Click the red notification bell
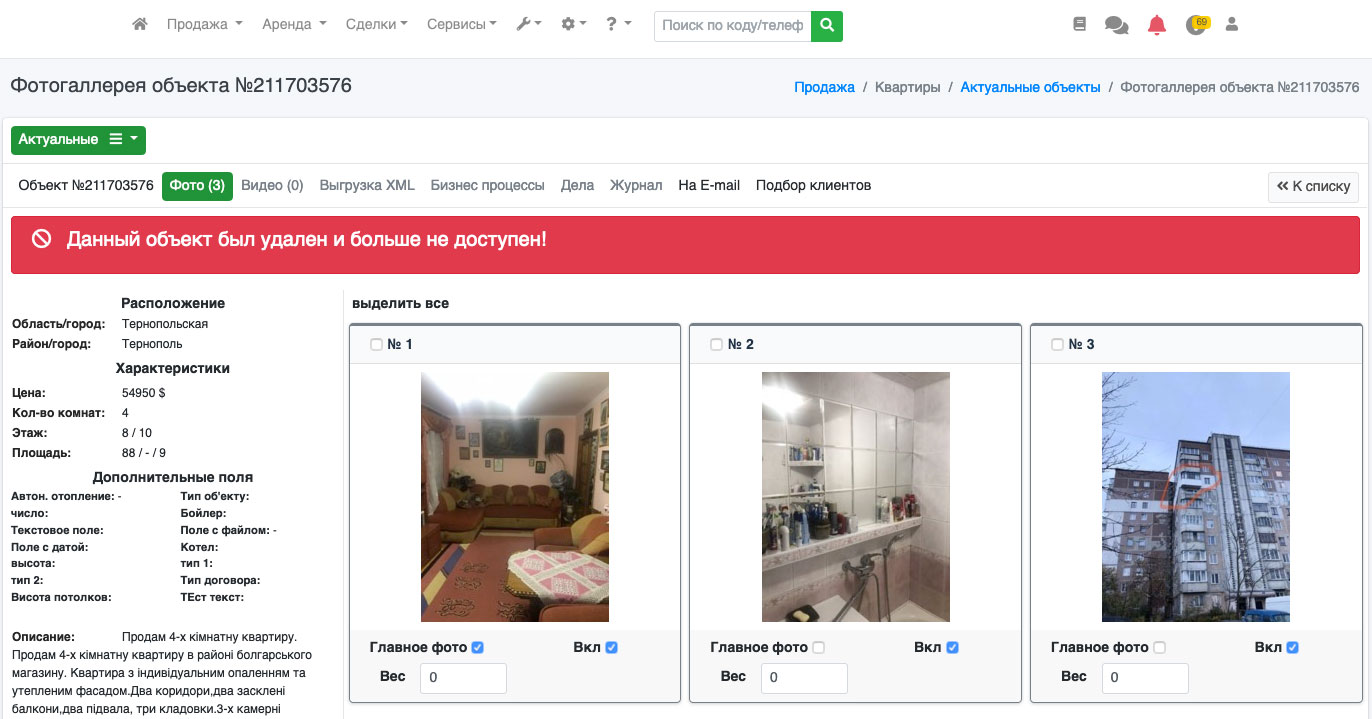 [x=1156, y=25]
